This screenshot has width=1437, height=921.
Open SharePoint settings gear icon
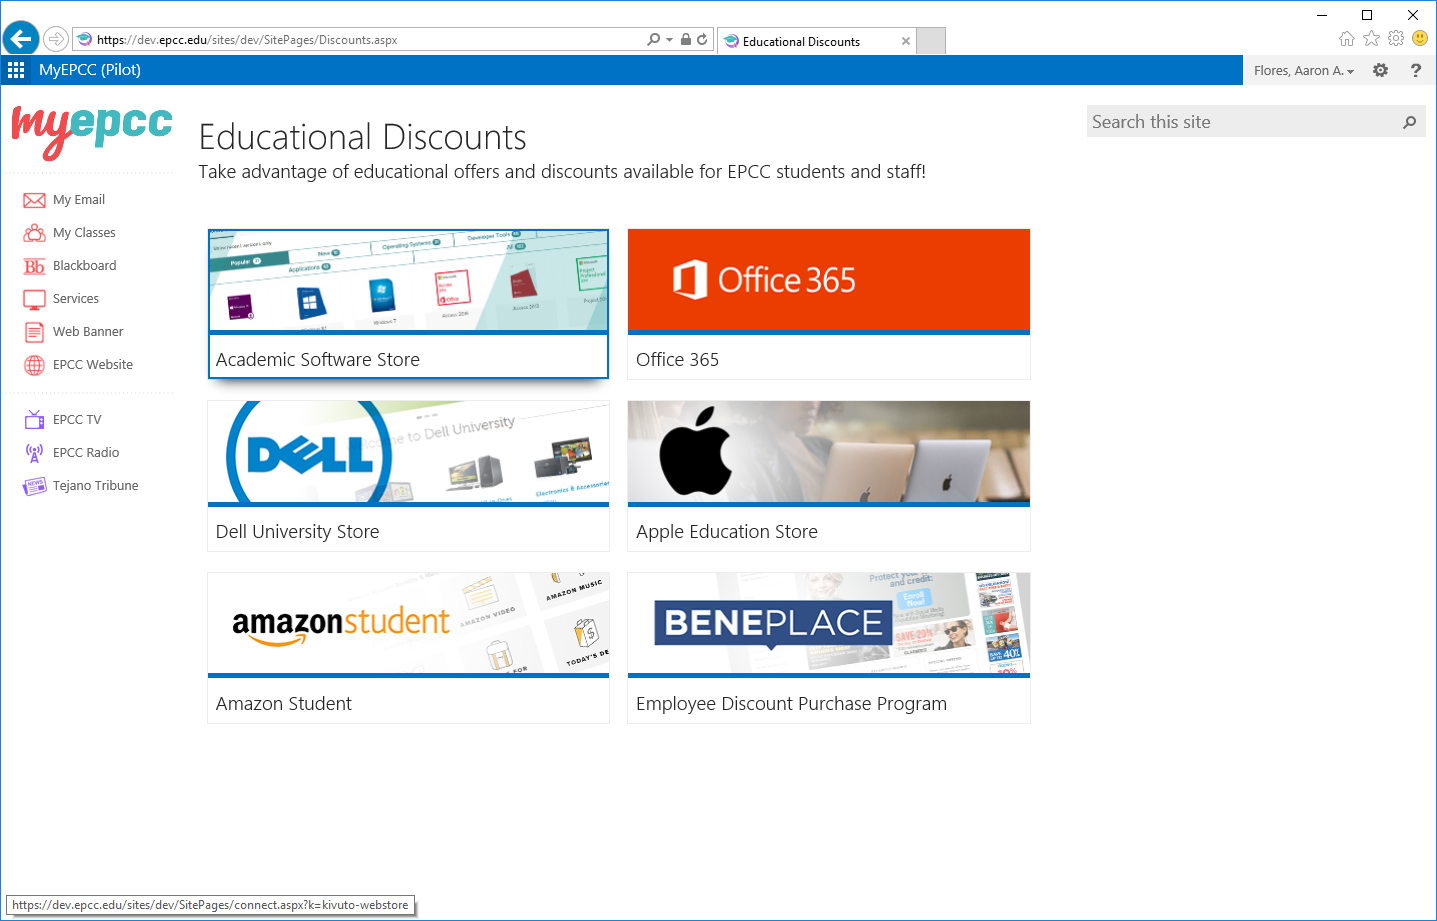pos(1381,70)
